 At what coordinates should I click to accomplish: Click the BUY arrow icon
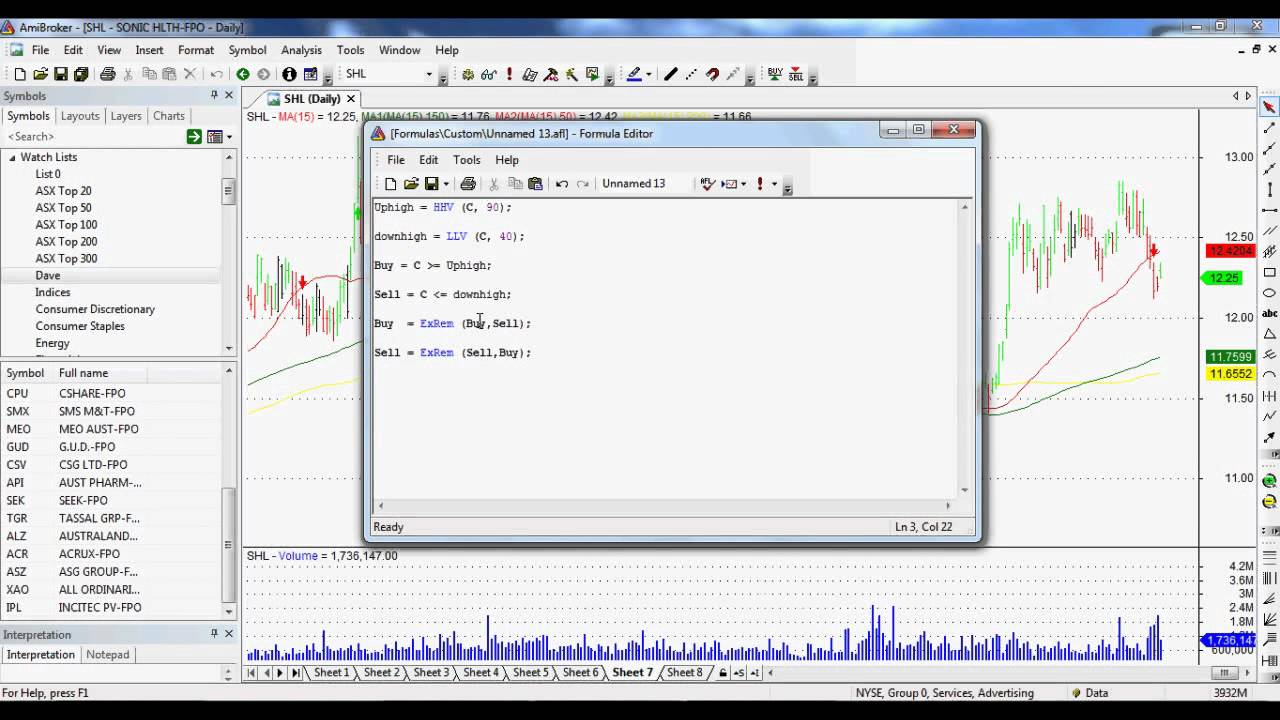pos(775,74)
